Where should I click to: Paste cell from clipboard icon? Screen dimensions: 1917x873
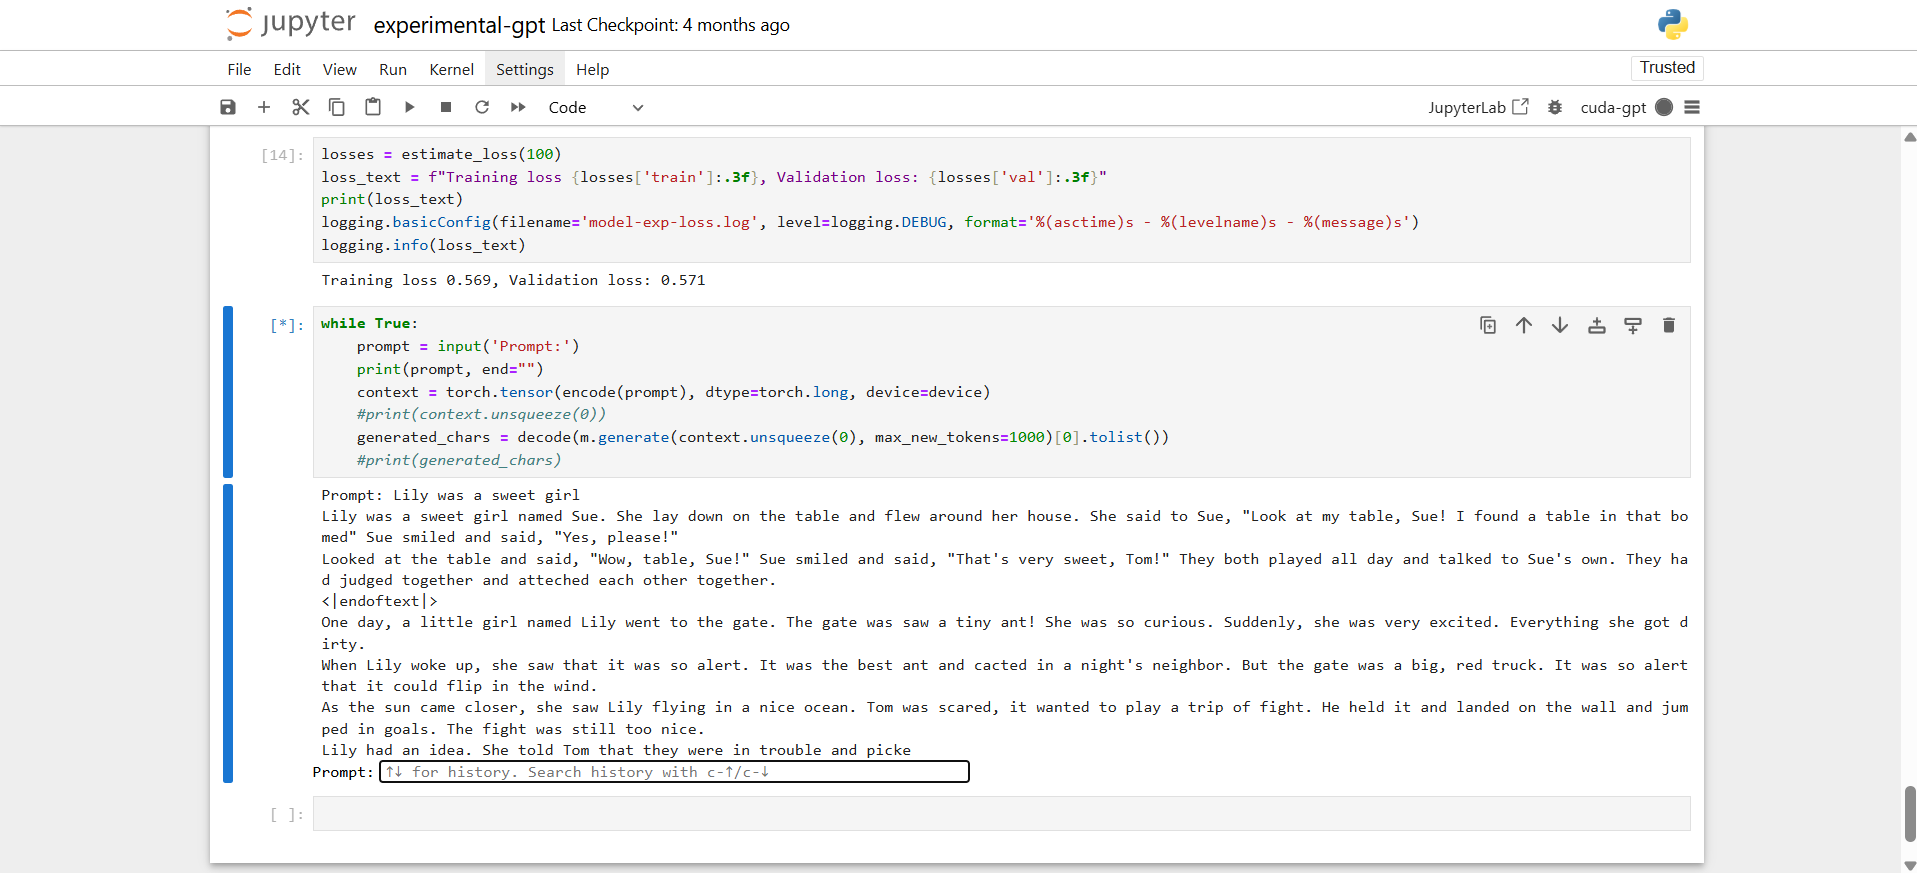373,107
